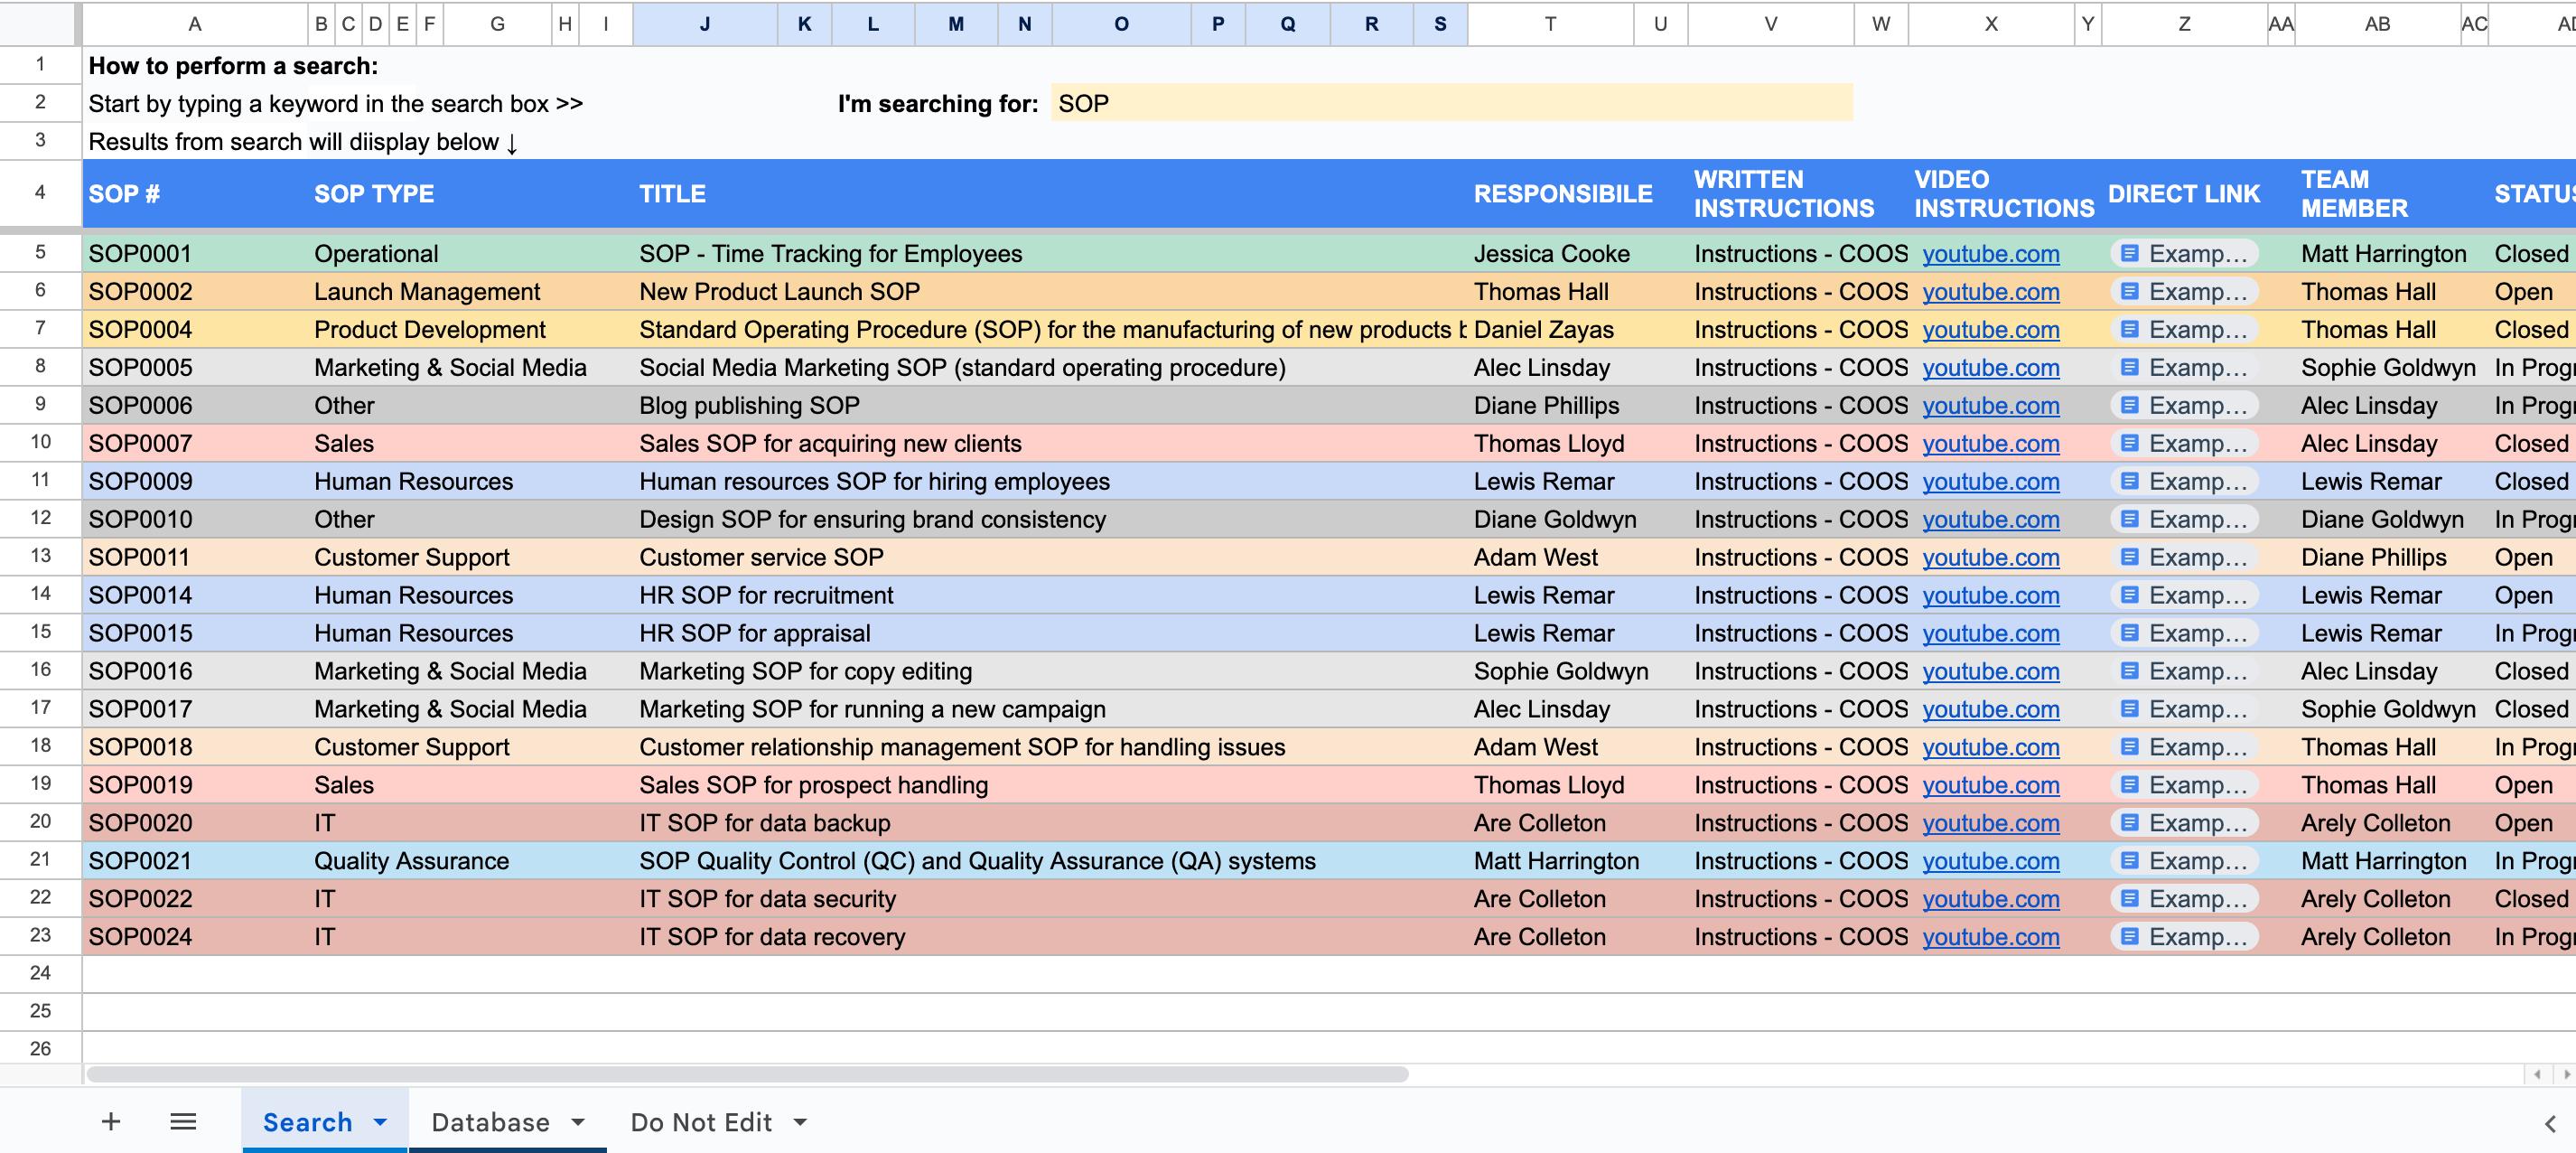Open the youtube.com link in the SOP0024 row
Image resolution: width=2576 pixels, height=1153 pixels.
pyautogui.click(x=1991, y=937)
